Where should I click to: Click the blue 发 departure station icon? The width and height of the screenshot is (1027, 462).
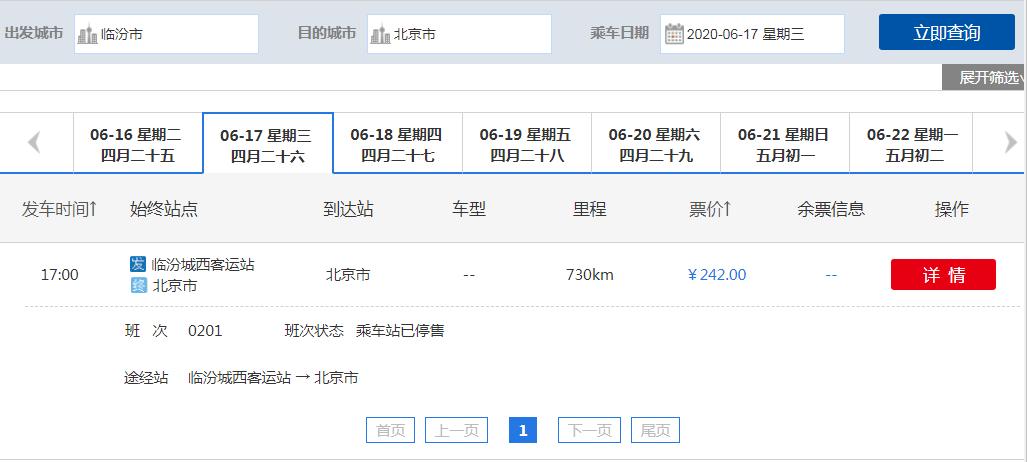[138, 264]
